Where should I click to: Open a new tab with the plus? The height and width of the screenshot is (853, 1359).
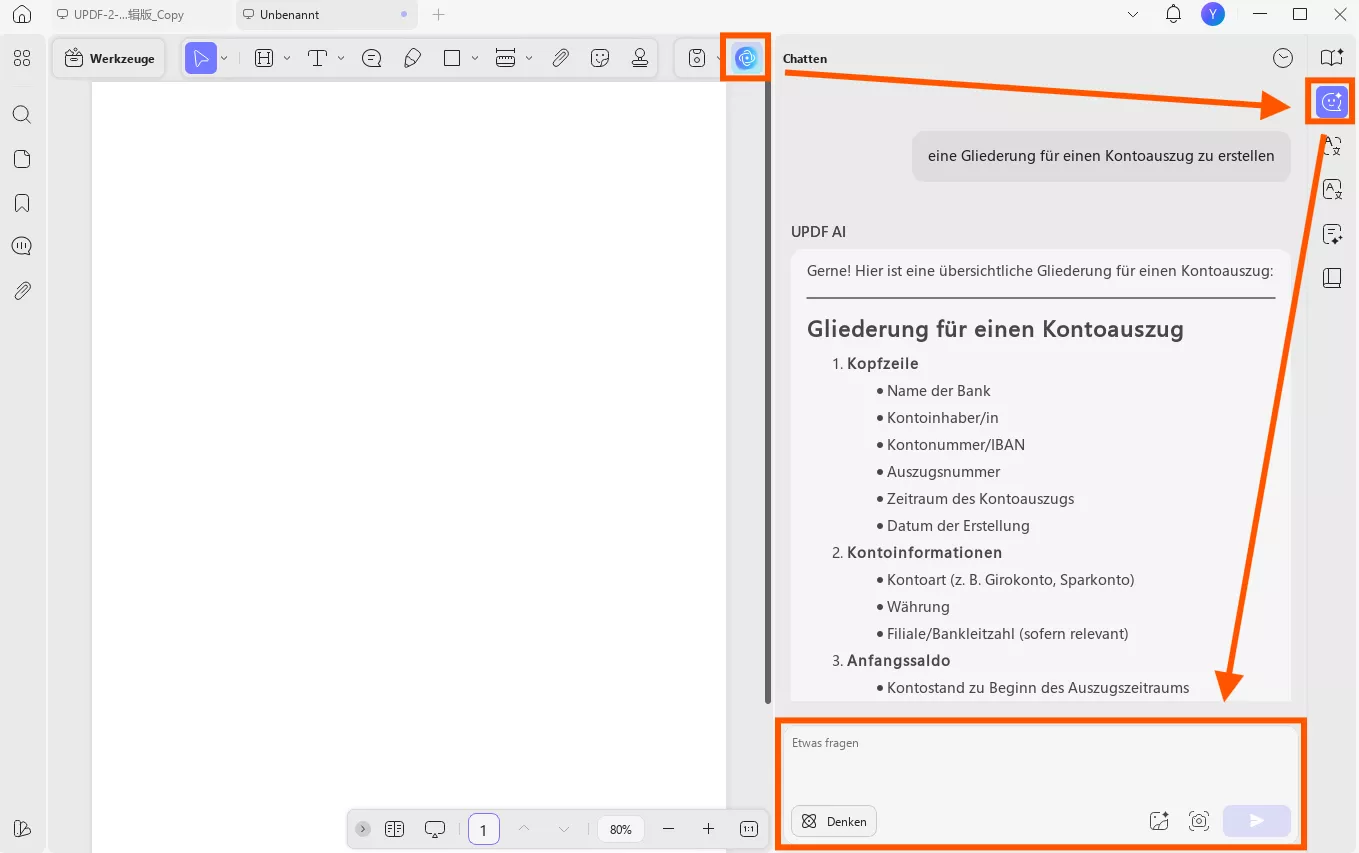point(438,15)
